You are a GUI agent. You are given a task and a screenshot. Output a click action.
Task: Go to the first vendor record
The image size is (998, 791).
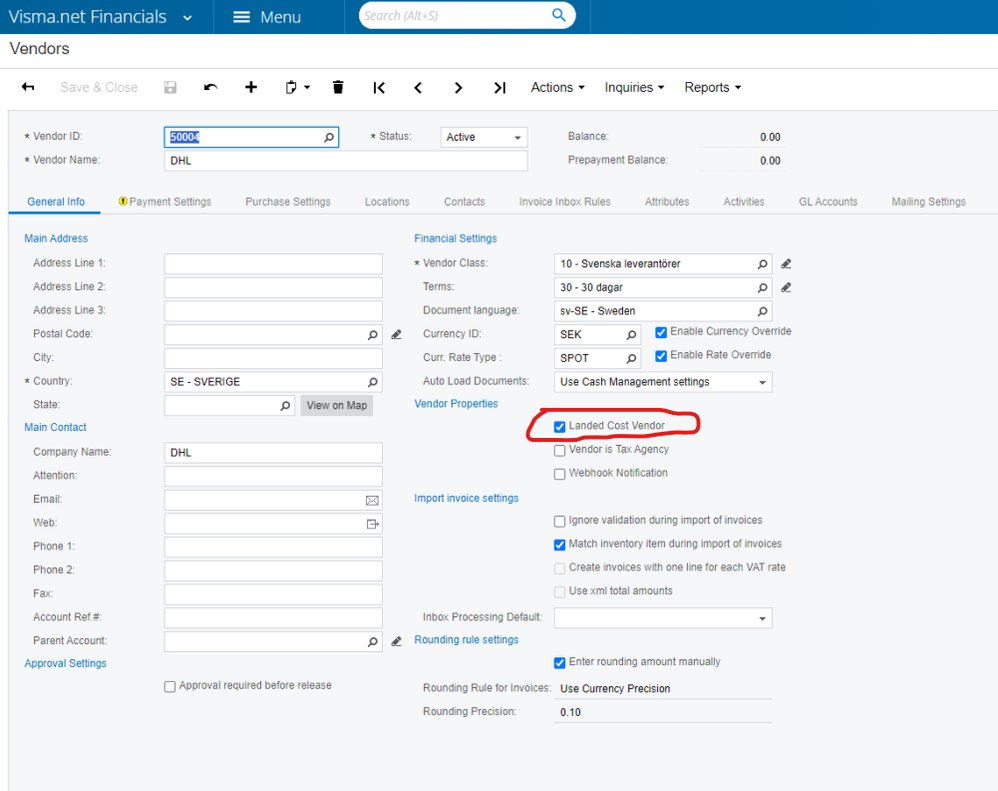pos(379,88)
